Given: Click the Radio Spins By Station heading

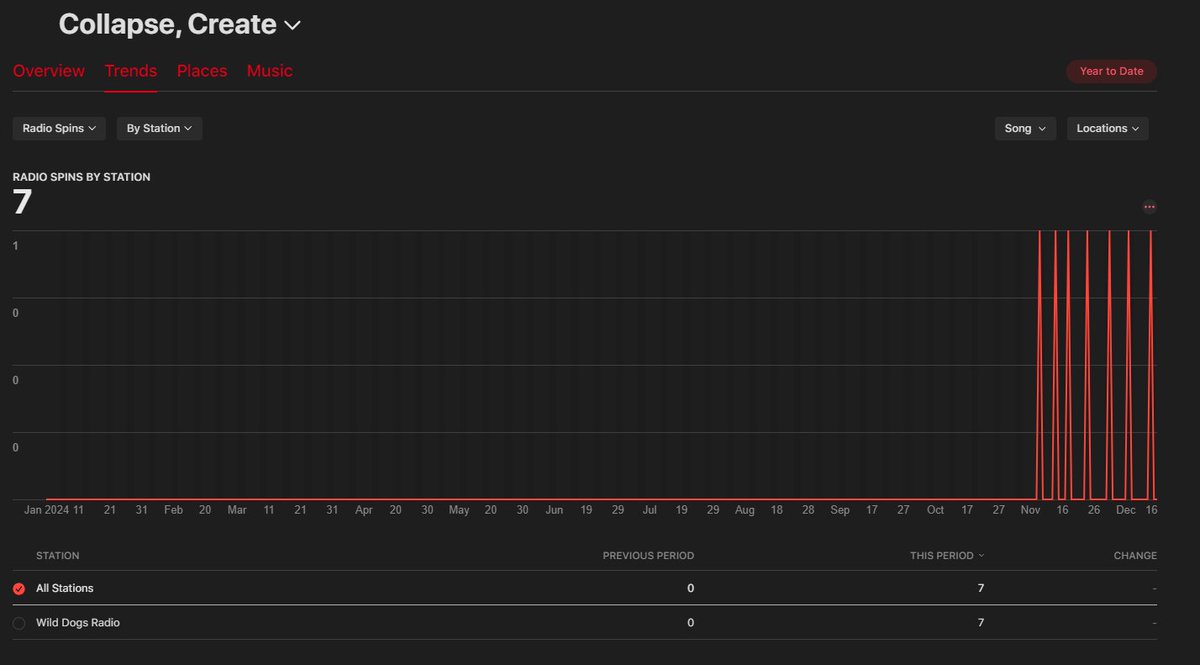Looking at the screenshot, I should [x=82, y=177].
